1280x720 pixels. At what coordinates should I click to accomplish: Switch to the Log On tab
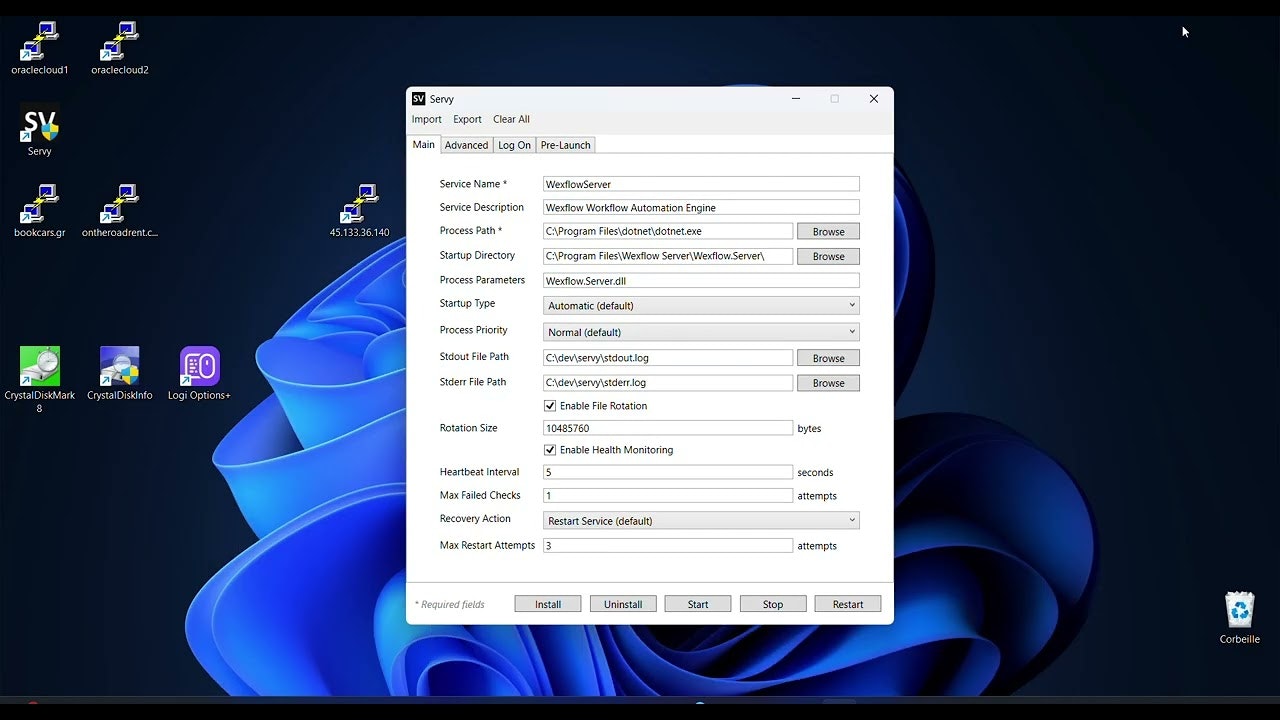[x=515, y=145]
